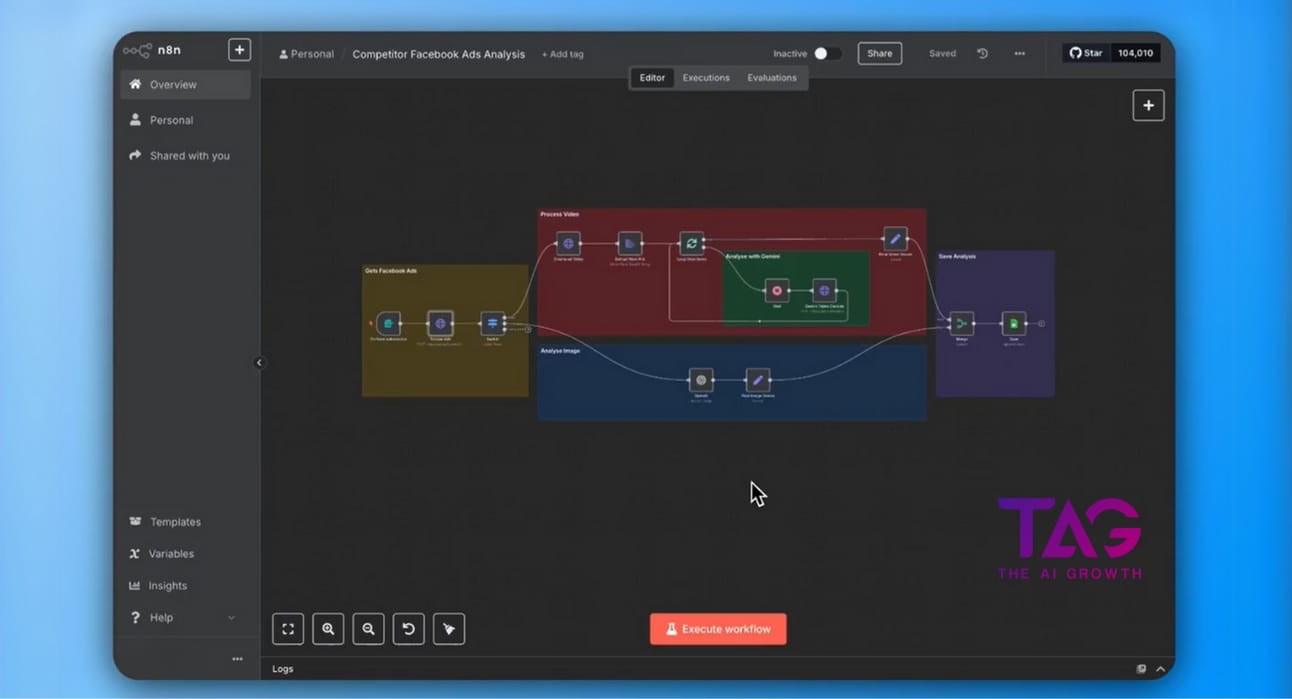Screen dimensions: 1292x699
Task: Click the Analyse Image sticky note title
Action: tap(560, 351)
